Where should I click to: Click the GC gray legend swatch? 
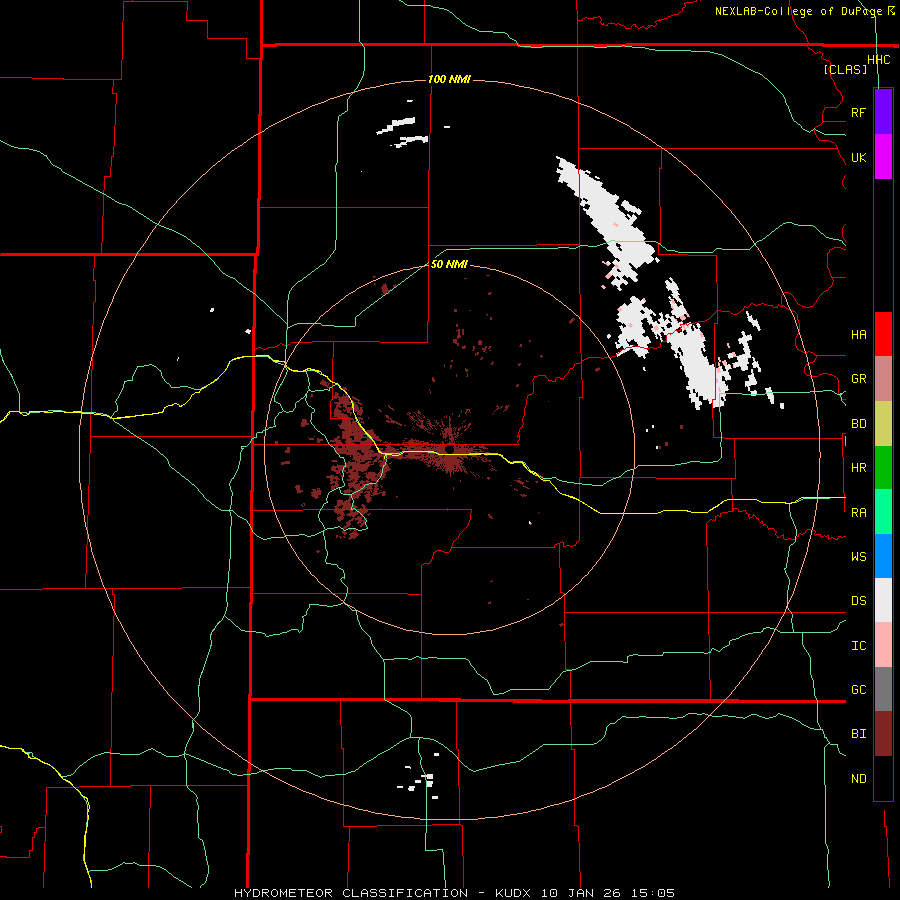883,689
